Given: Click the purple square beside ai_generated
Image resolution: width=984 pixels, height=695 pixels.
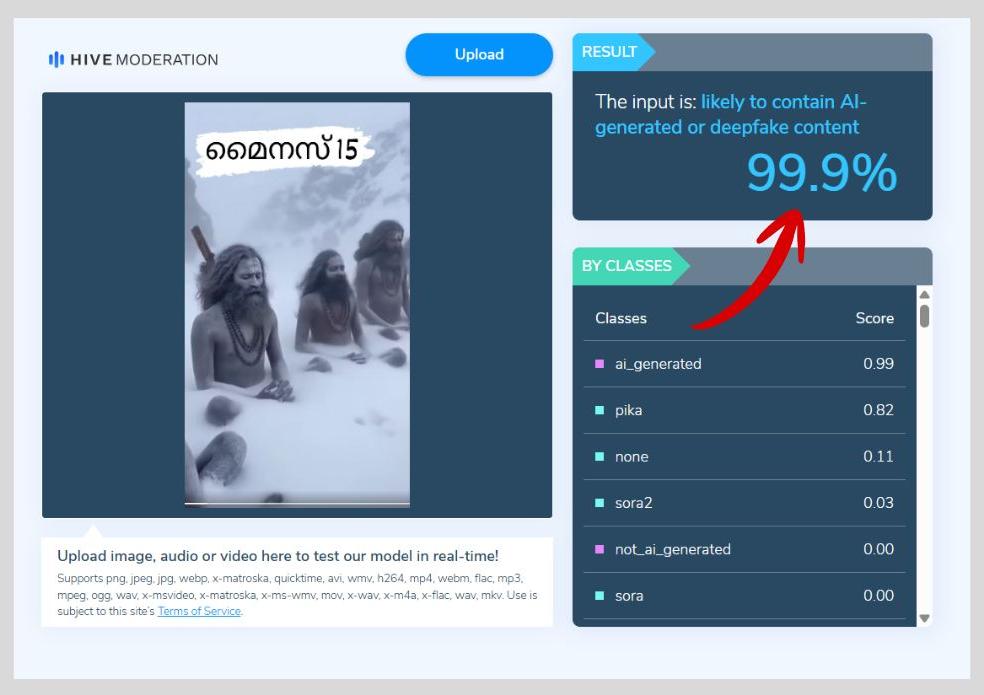Looking at the screenshot, I should 600,364.
